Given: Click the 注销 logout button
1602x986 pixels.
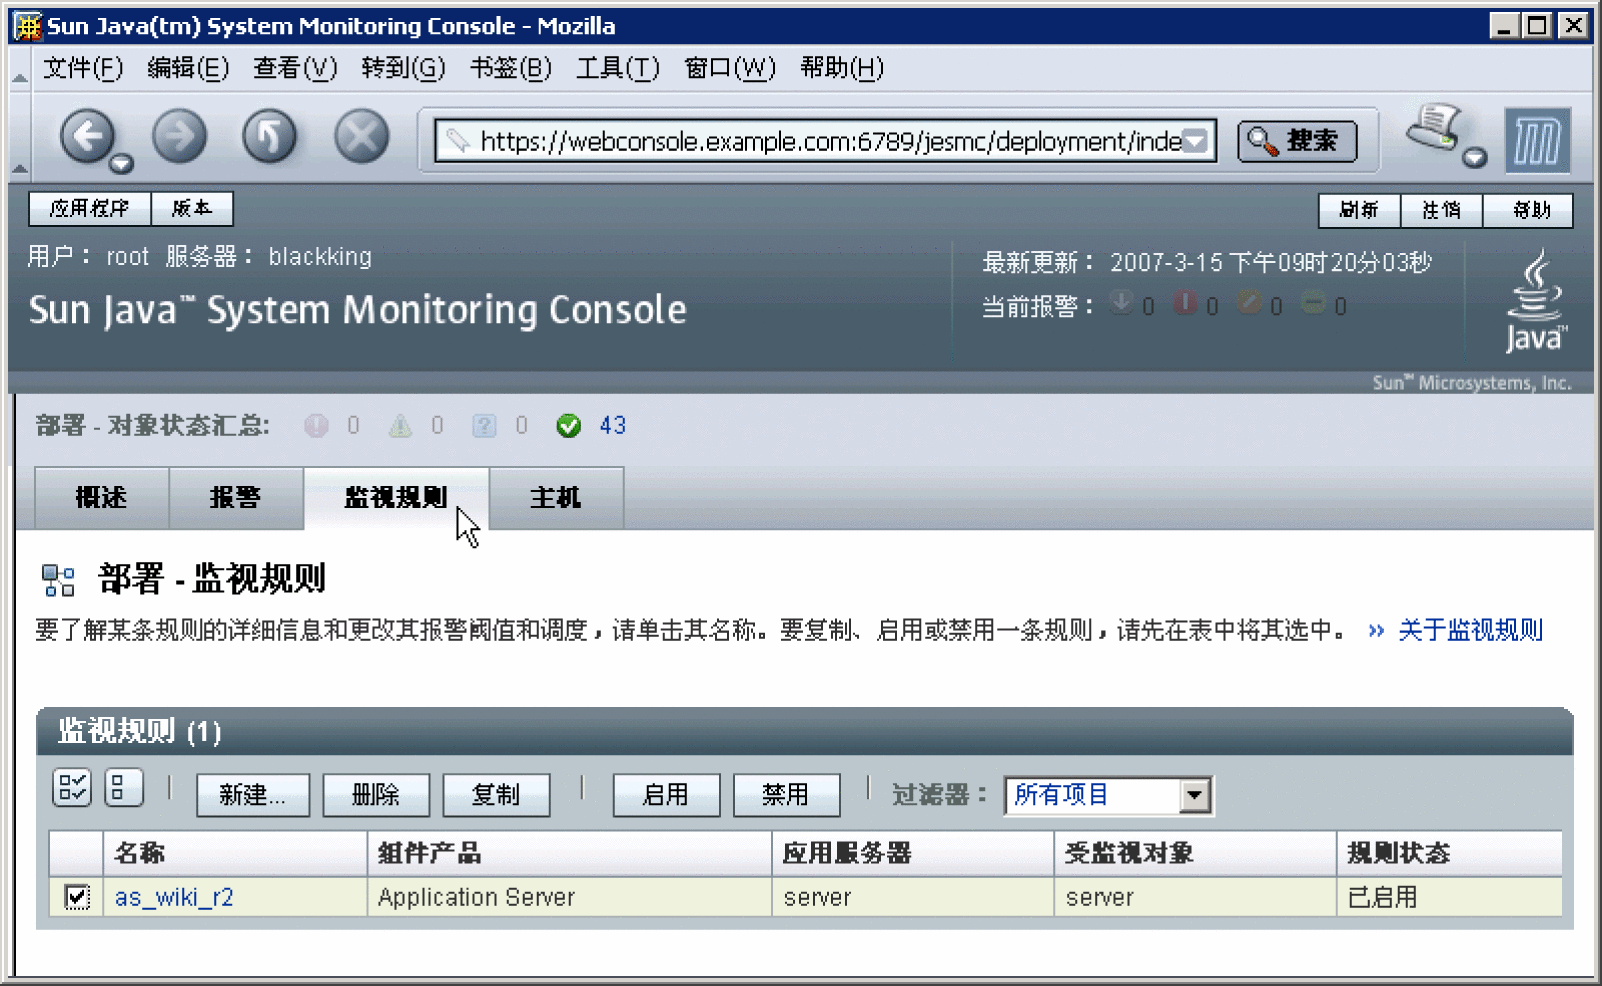Looking at the screenshot, I should tap(1441, 210).
